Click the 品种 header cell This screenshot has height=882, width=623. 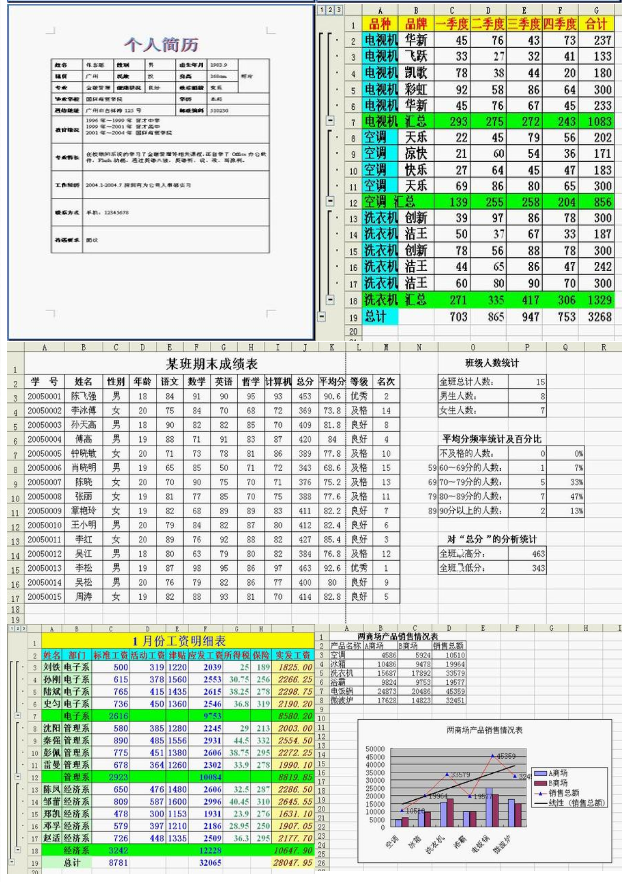(x=380, y=24)
